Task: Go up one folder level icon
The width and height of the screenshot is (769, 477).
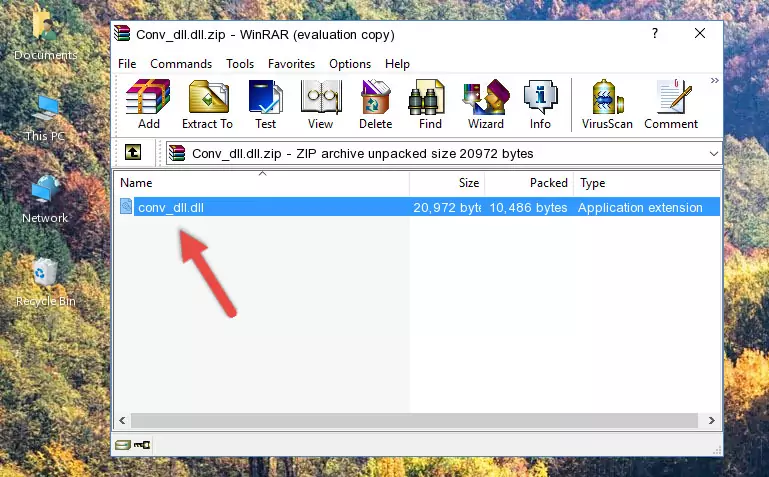Action: (133, 152)
